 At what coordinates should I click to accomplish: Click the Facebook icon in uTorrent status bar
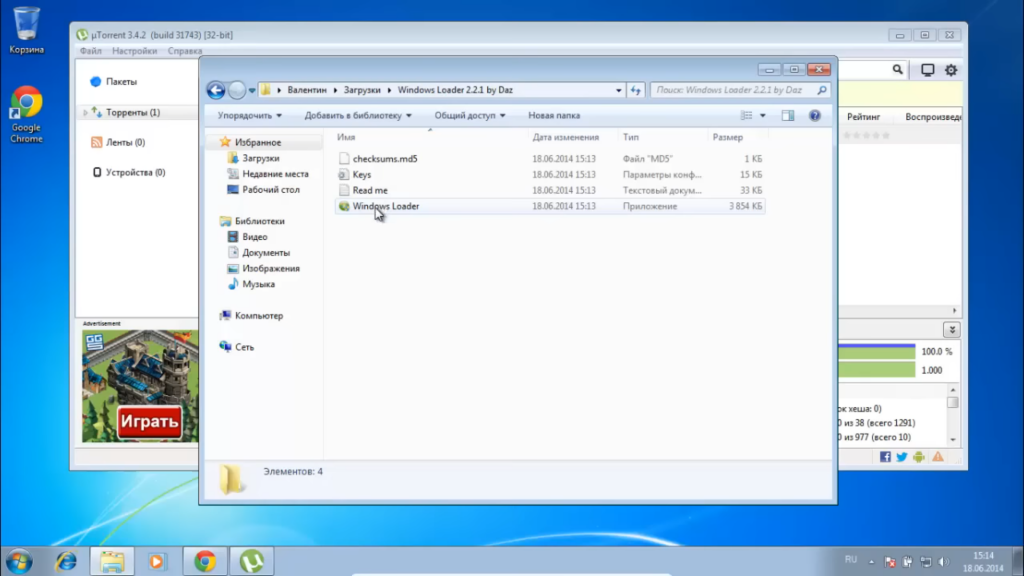[885, 457]
